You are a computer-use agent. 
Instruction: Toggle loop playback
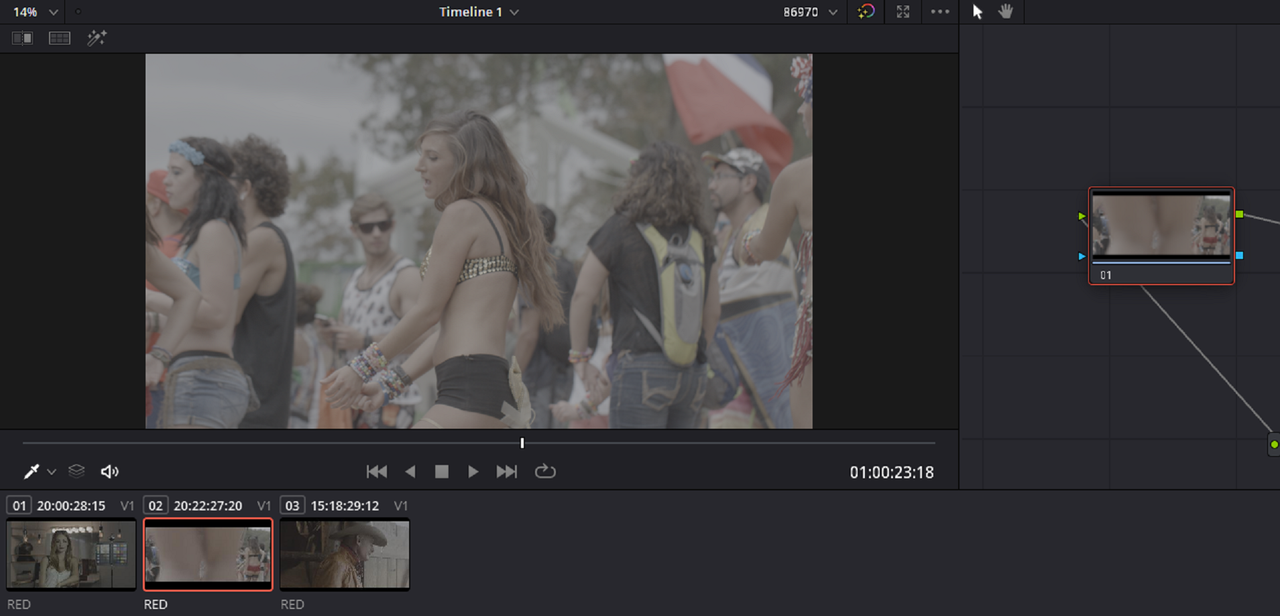pos(545,471)
